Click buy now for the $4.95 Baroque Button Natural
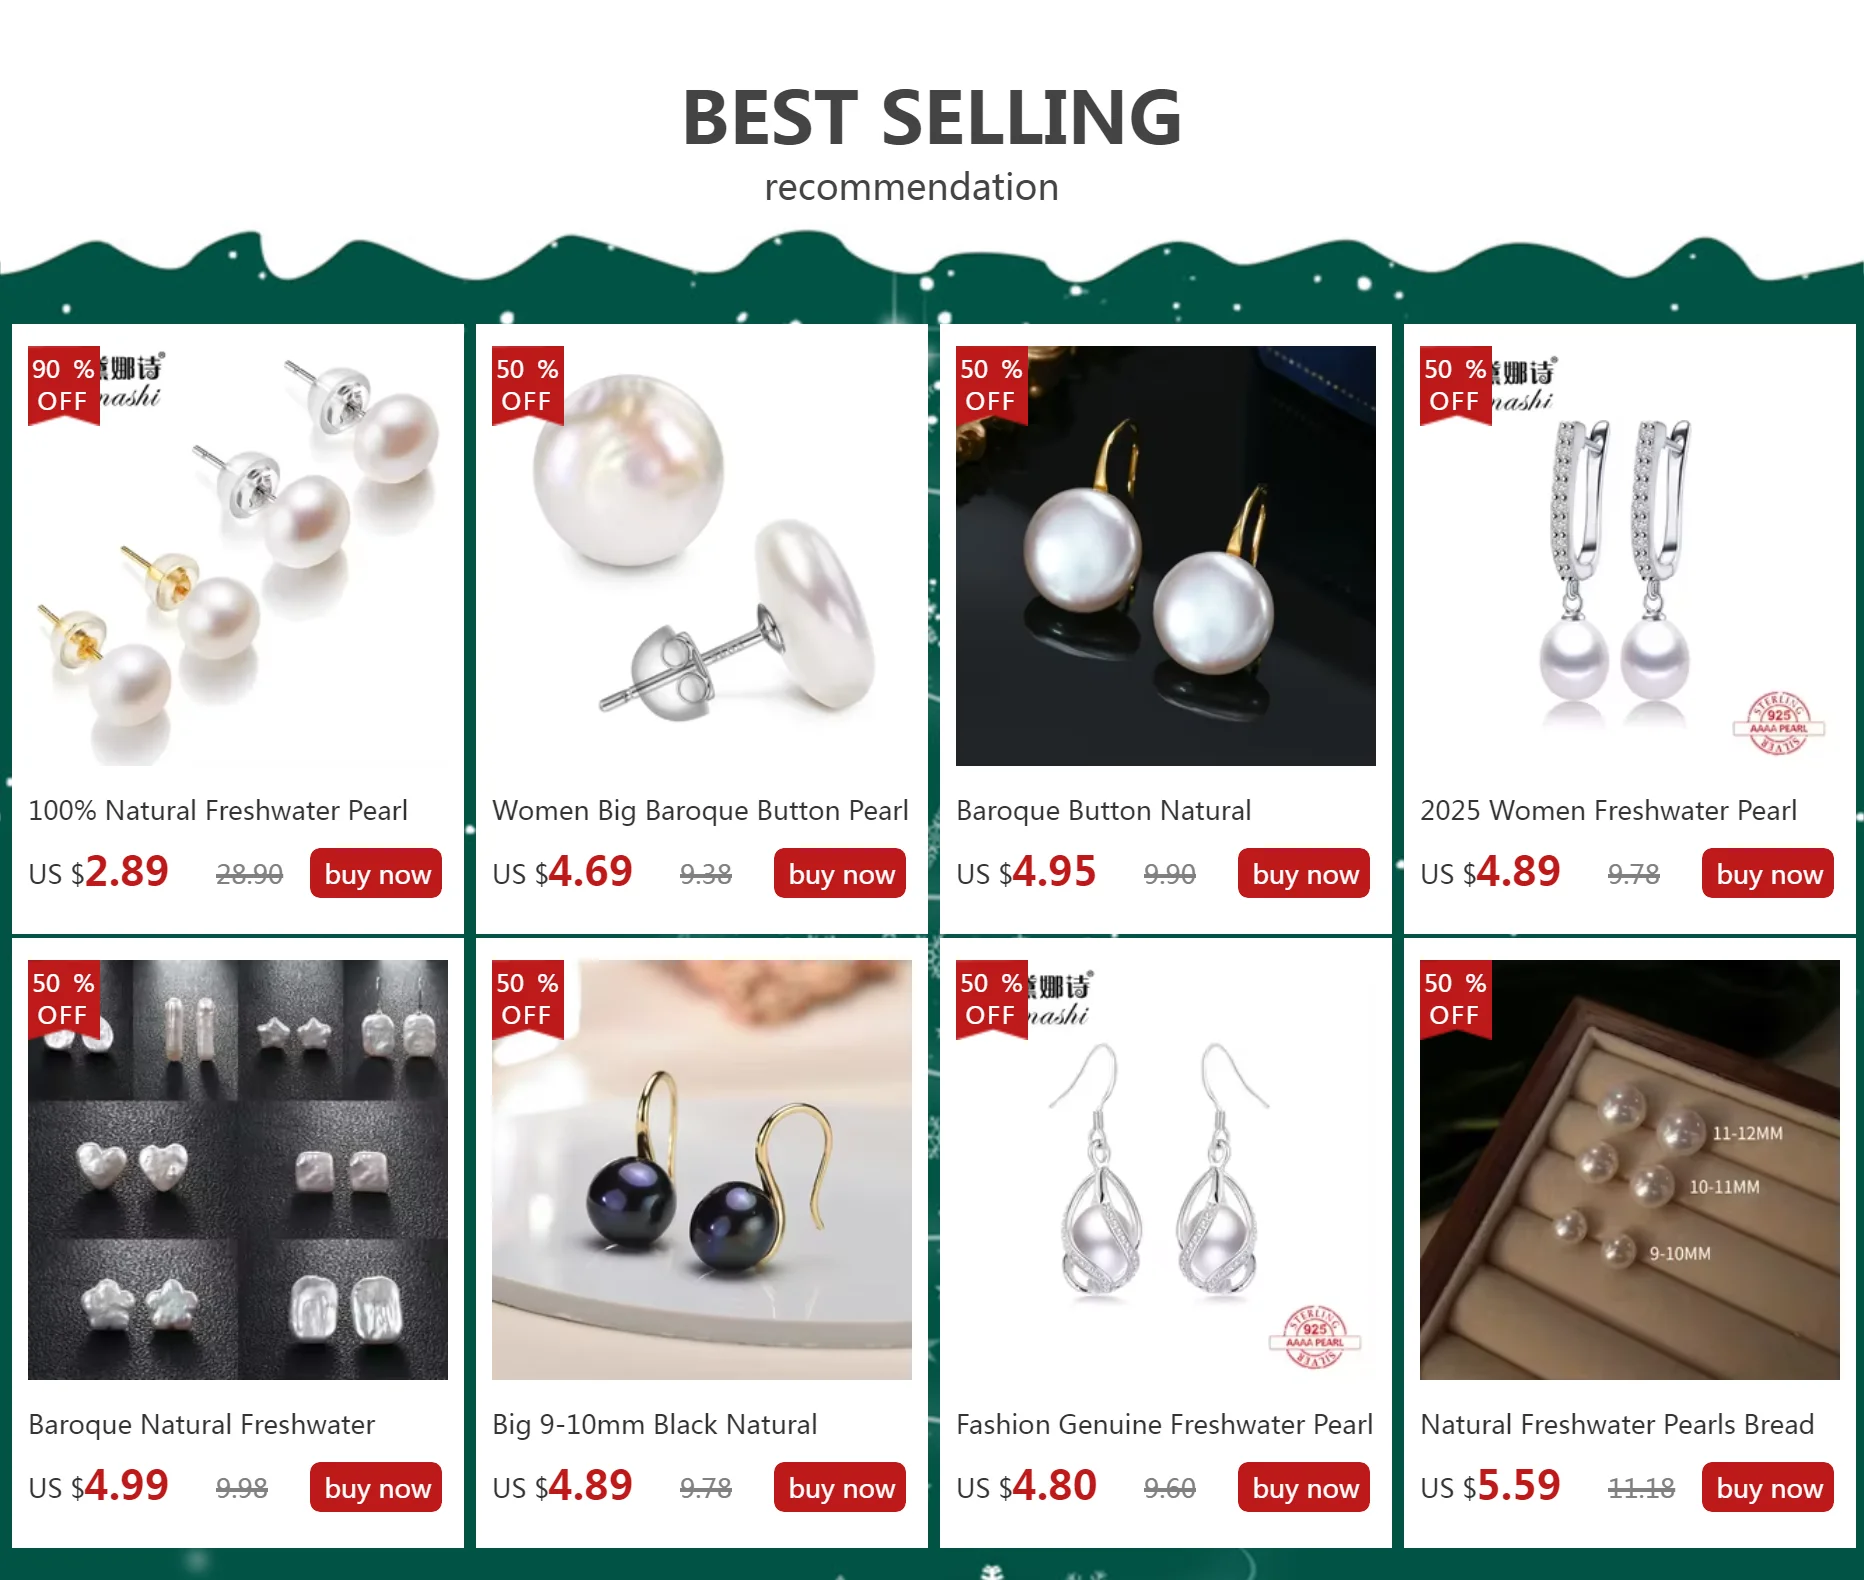1864x1580 pixels. coord(1304,873)
